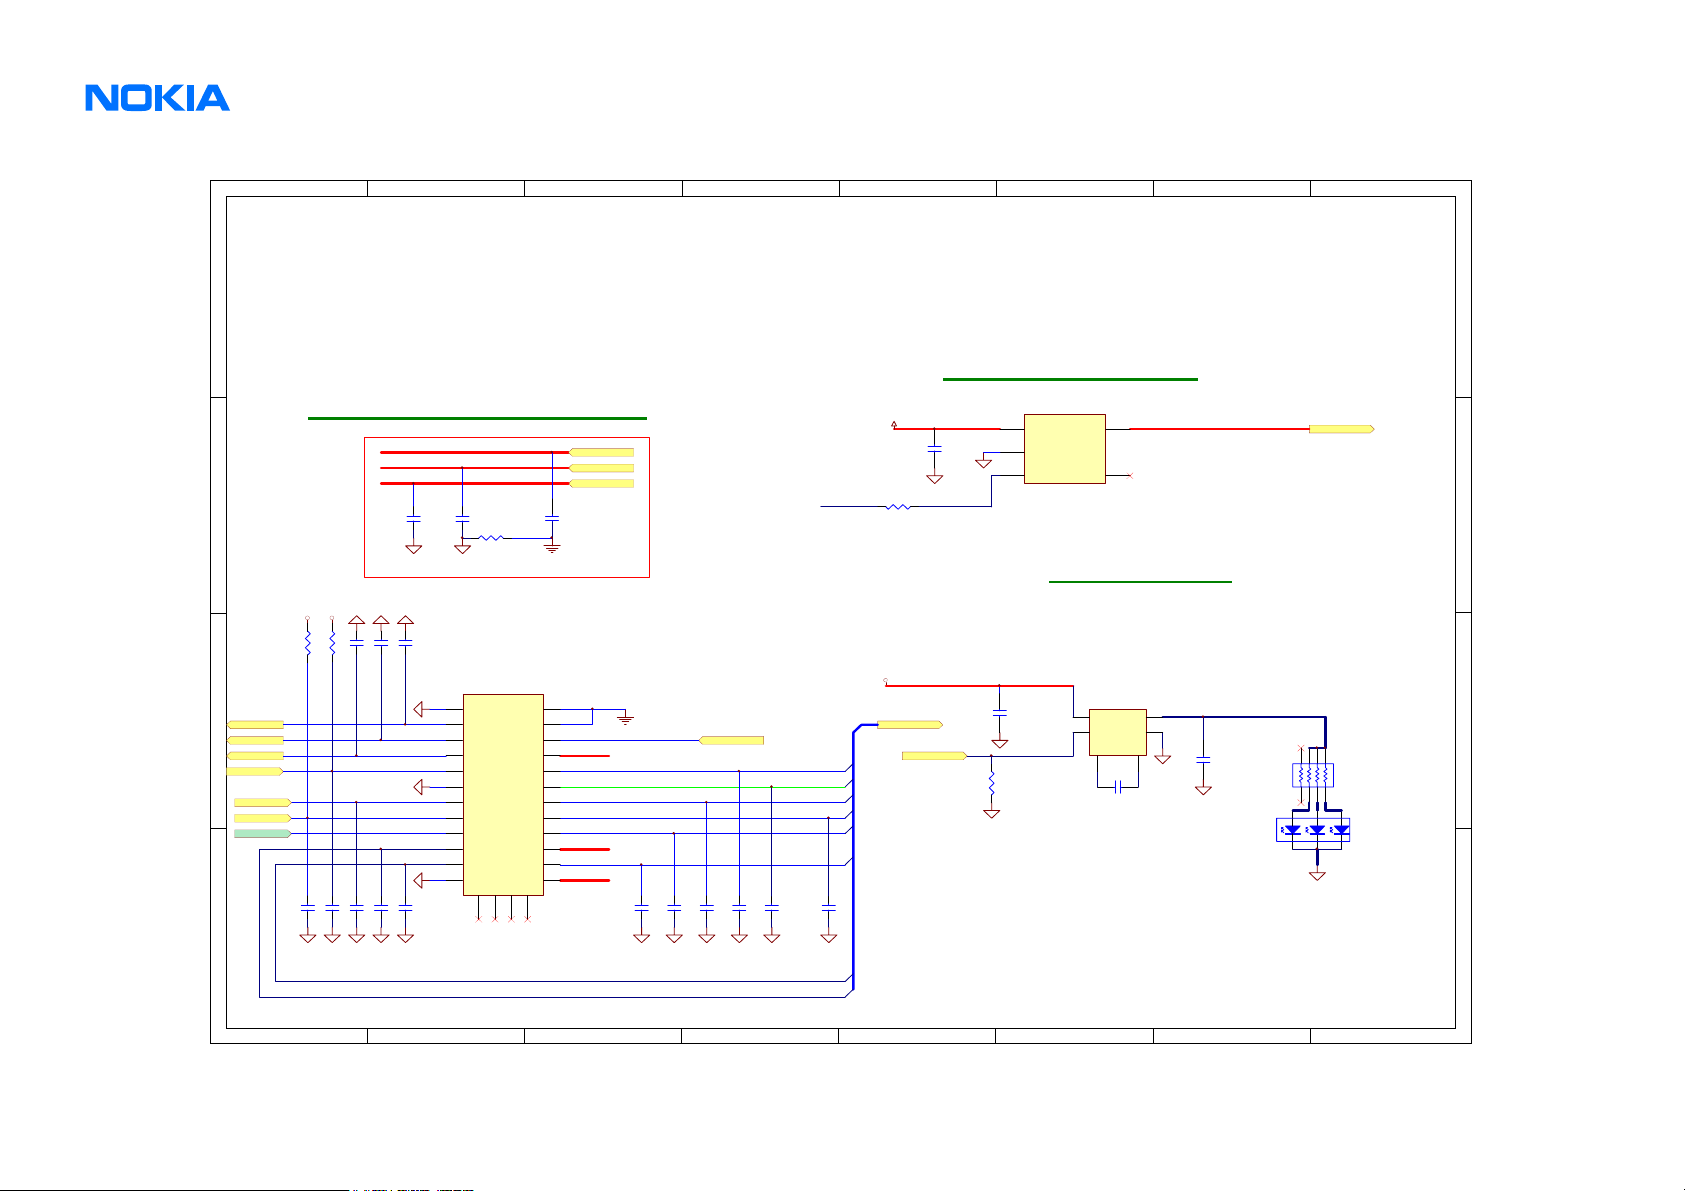1685x1191 pixels.
Task: Click the green signal port on the left
Action: [262, 833]
